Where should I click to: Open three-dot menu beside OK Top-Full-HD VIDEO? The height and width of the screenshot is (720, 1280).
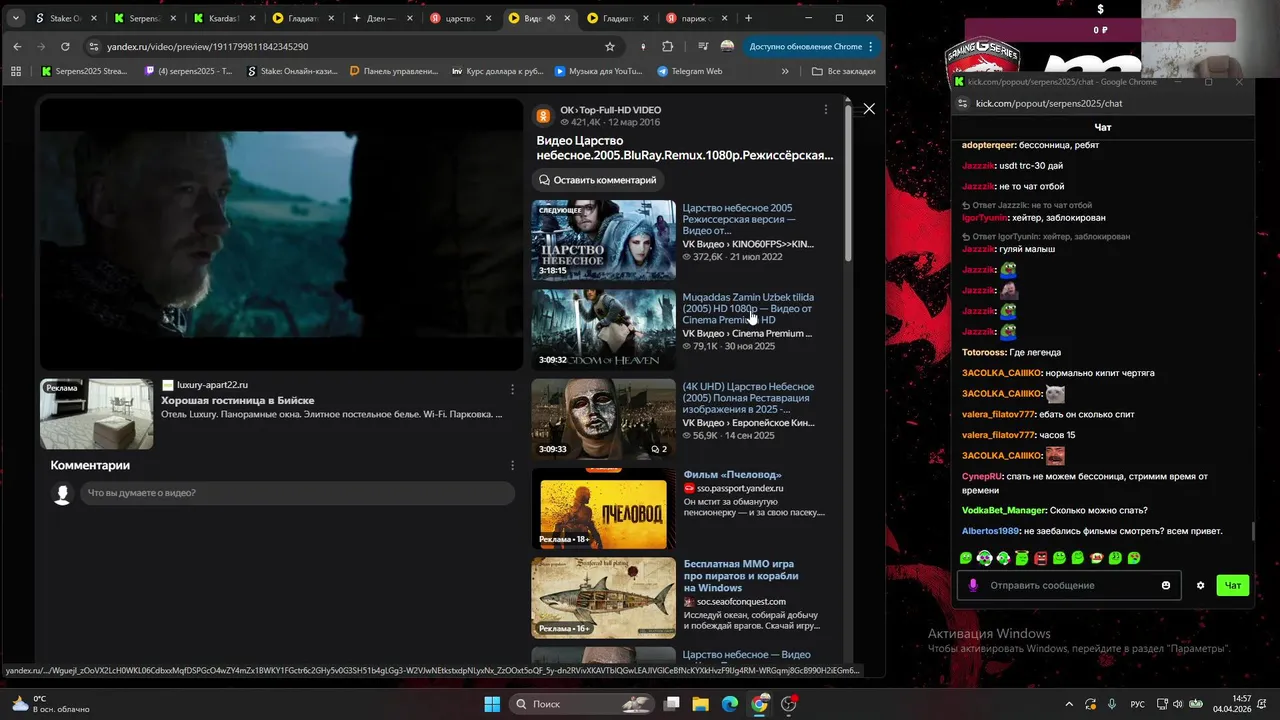pos(825,110)
